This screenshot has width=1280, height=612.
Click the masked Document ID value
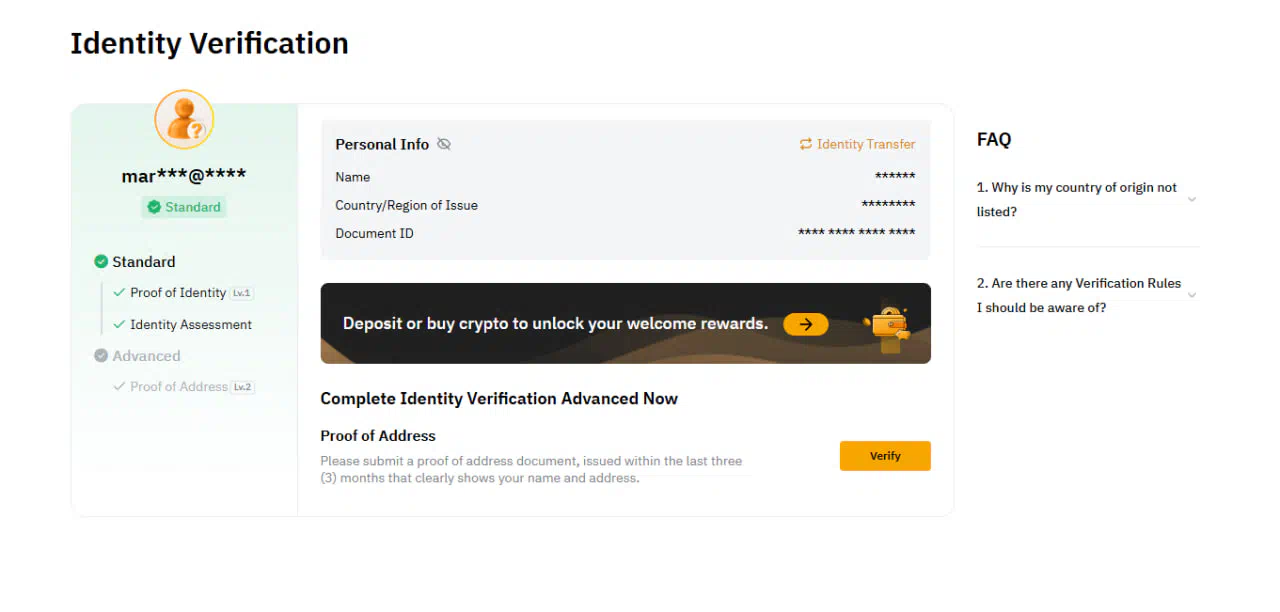click(857, 233)
